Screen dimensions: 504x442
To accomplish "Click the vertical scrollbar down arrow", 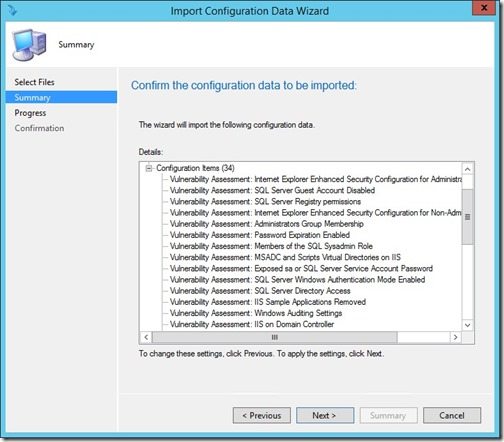I will tap(467, 325).
